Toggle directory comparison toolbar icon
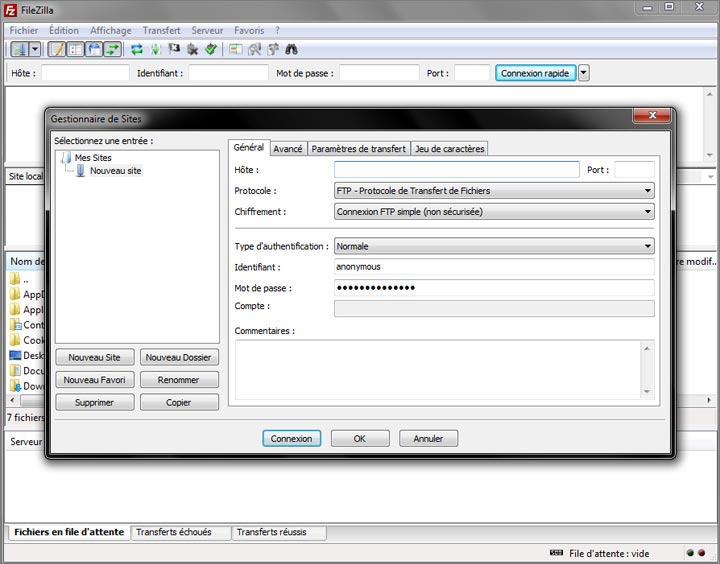 254,49
